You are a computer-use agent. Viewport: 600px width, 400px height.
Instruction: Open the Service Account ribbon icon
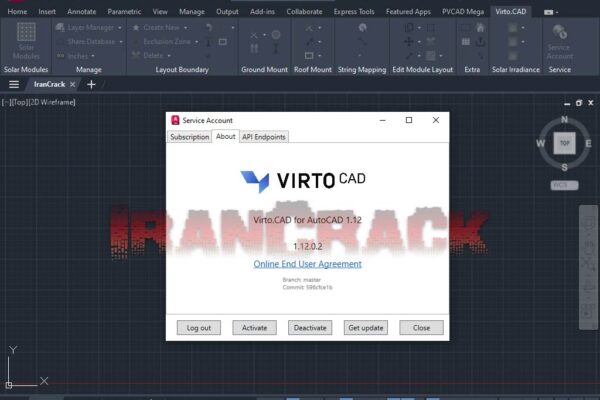559,32
